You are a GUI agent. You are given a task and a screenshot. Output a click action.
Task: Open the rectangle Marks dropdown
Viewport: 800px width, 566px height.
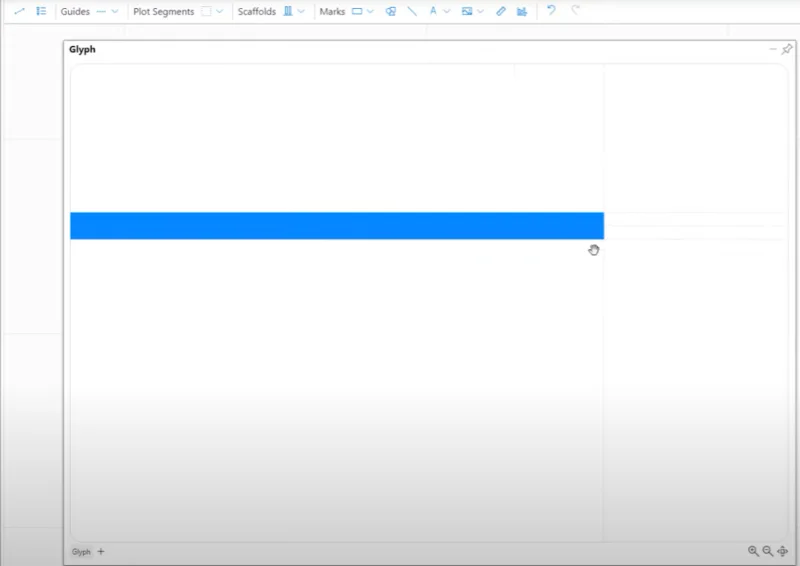coord(370,11)
